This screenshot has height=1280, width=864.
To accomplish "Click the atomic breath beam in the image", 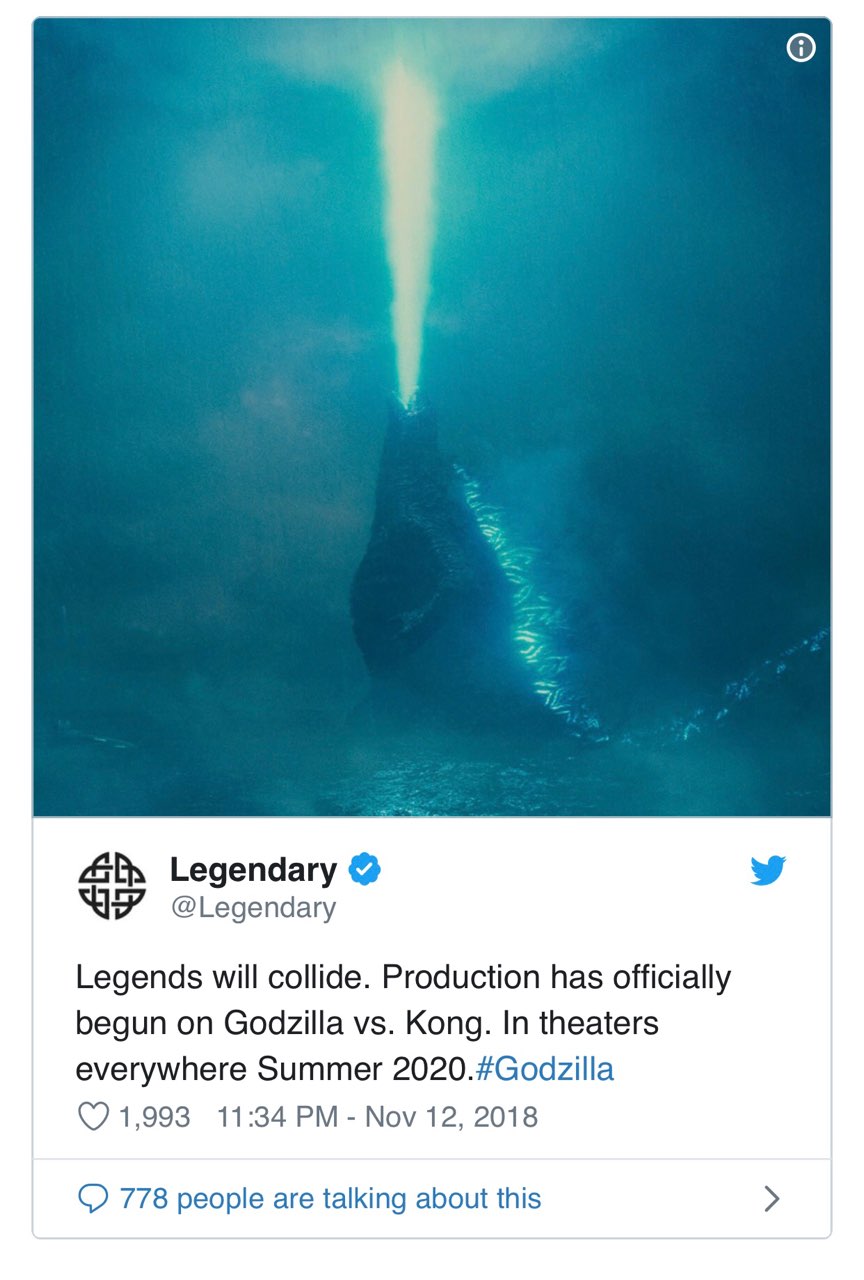I will click(x=411, y=230).
